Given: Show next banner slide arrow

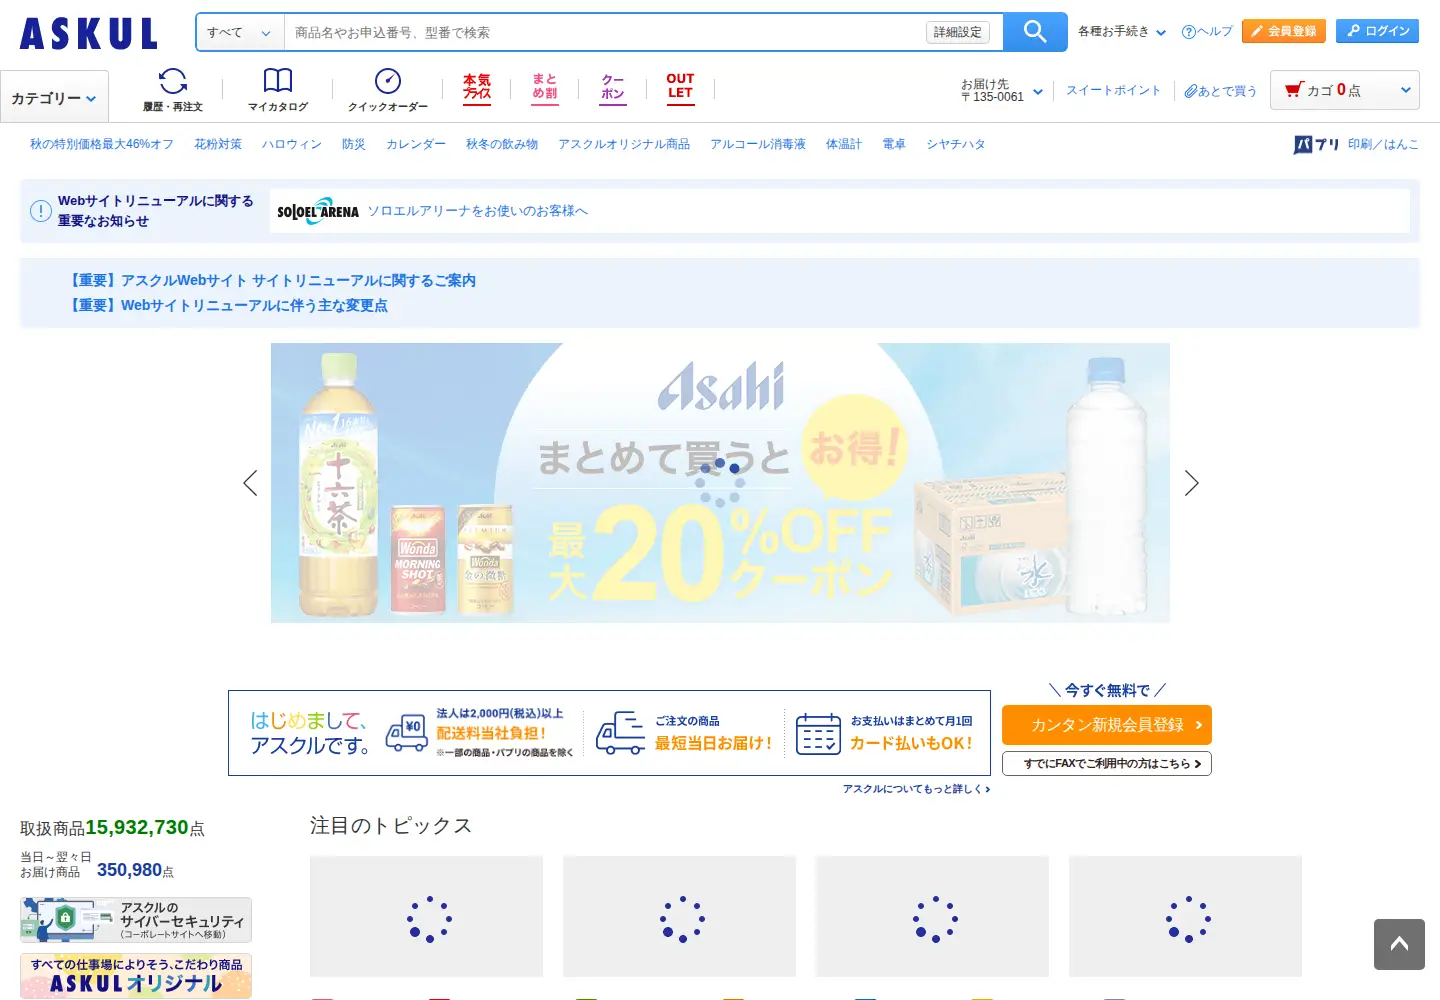Looking at the screenshot, I should coord(1191,483).
